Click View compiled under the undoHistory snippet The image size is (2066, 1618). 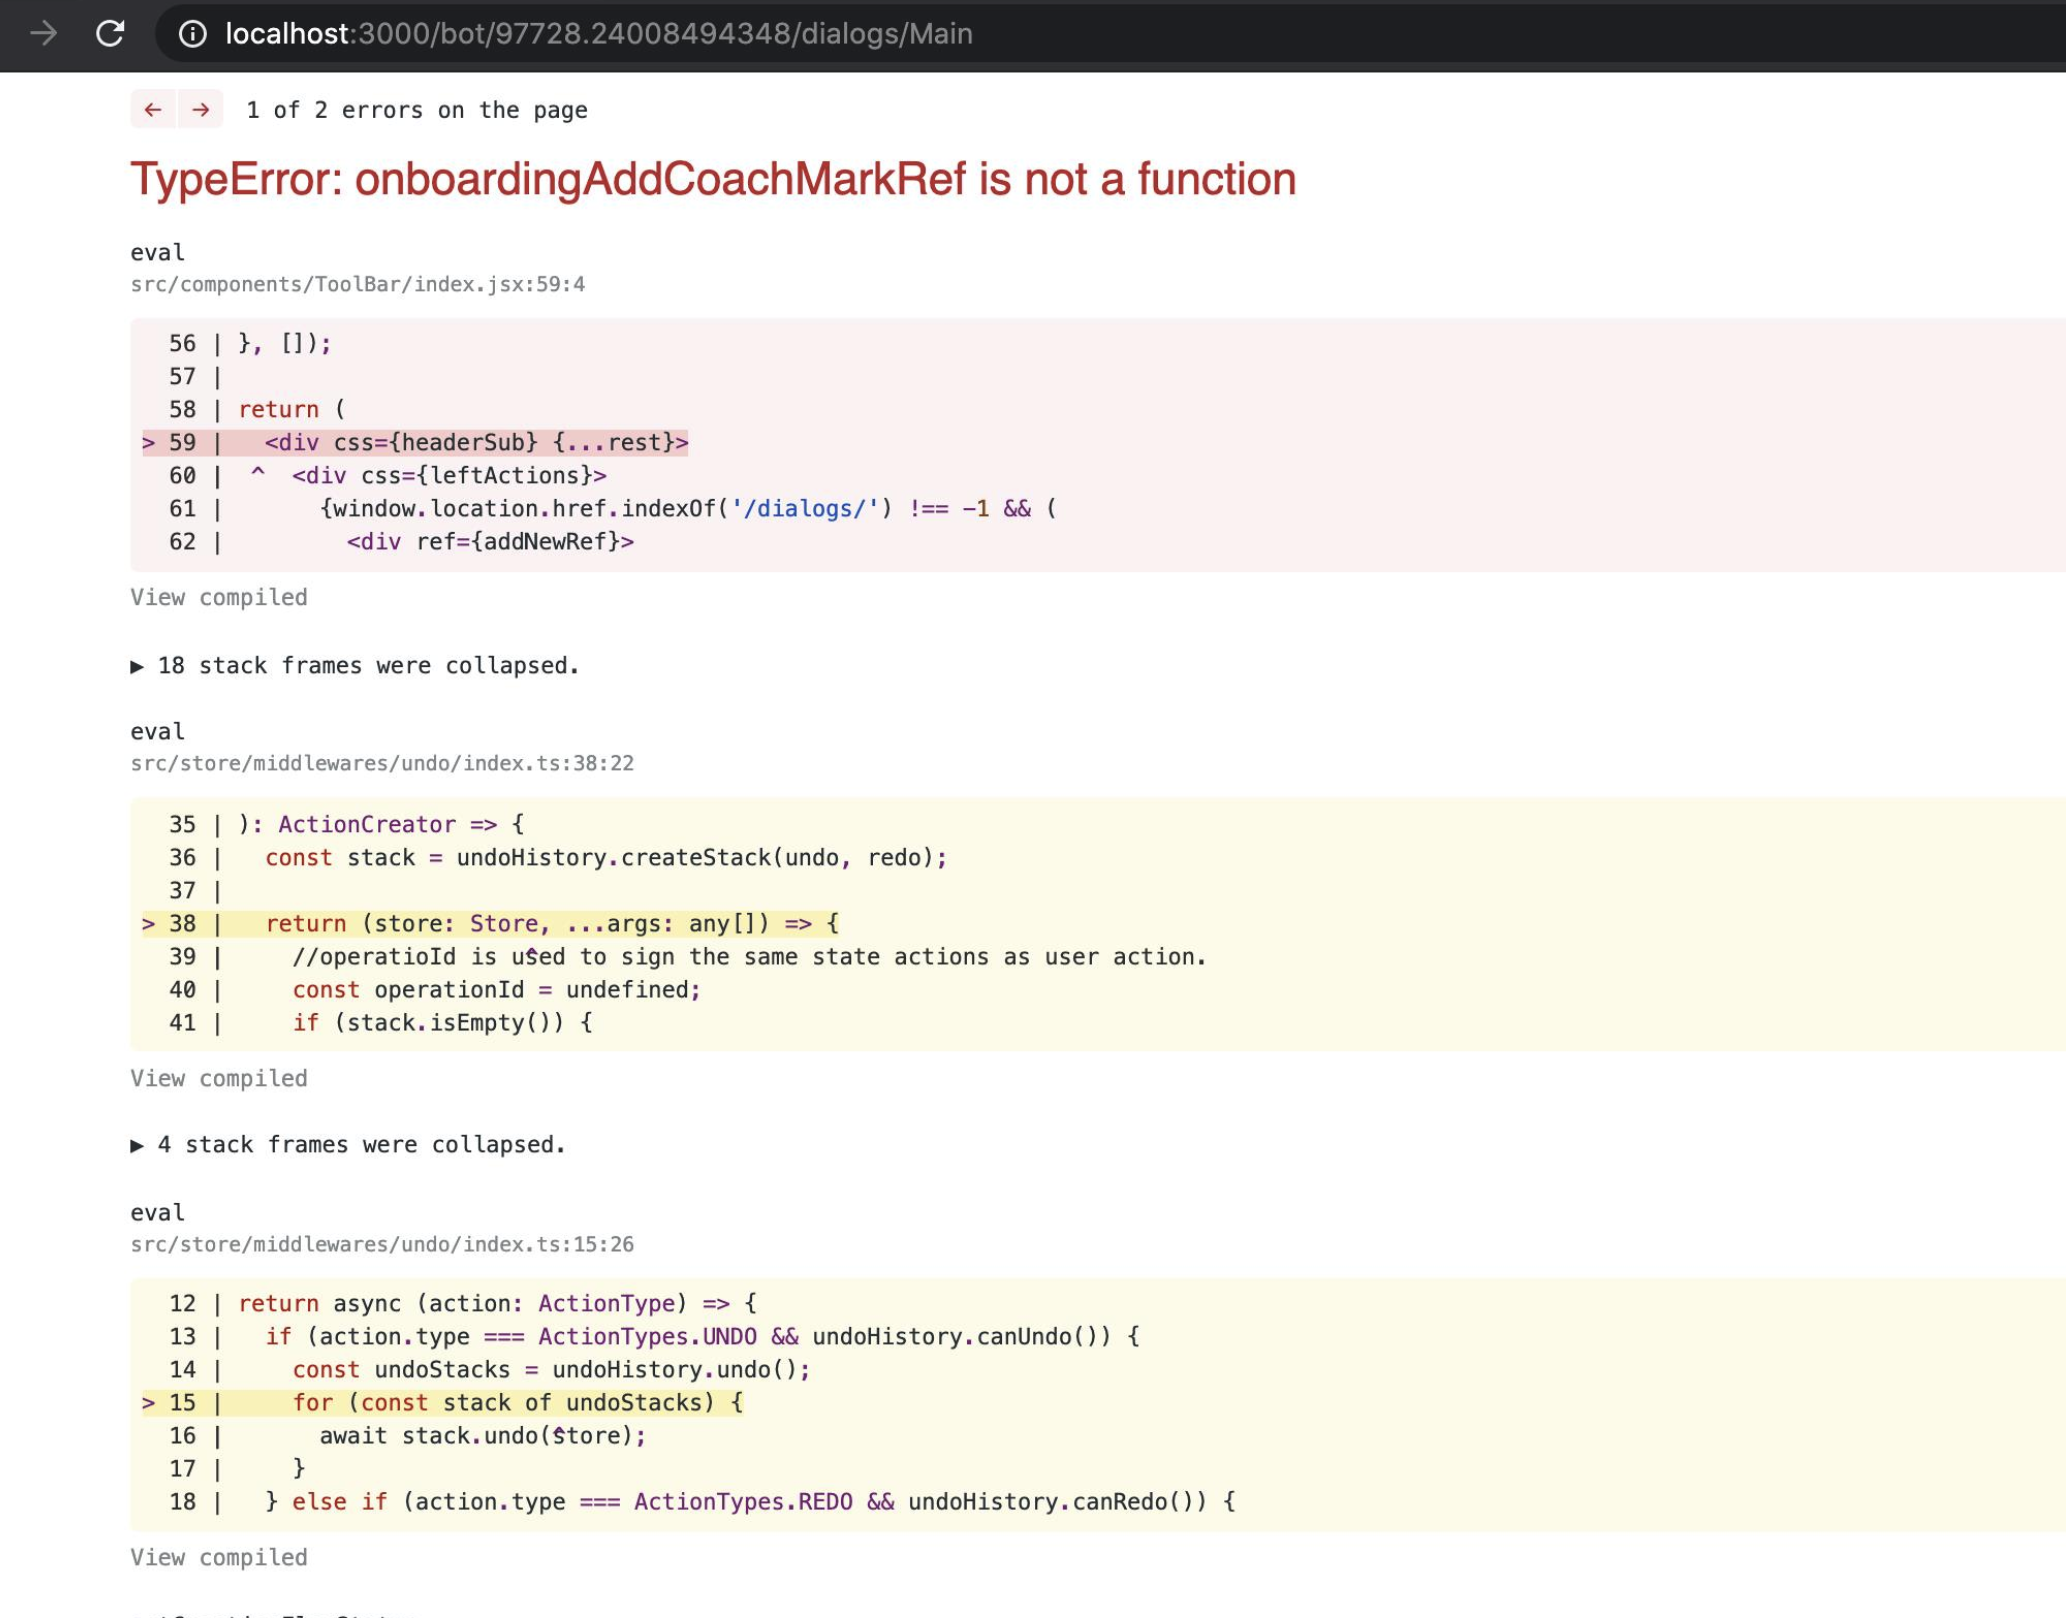(x=218, y=1078)
